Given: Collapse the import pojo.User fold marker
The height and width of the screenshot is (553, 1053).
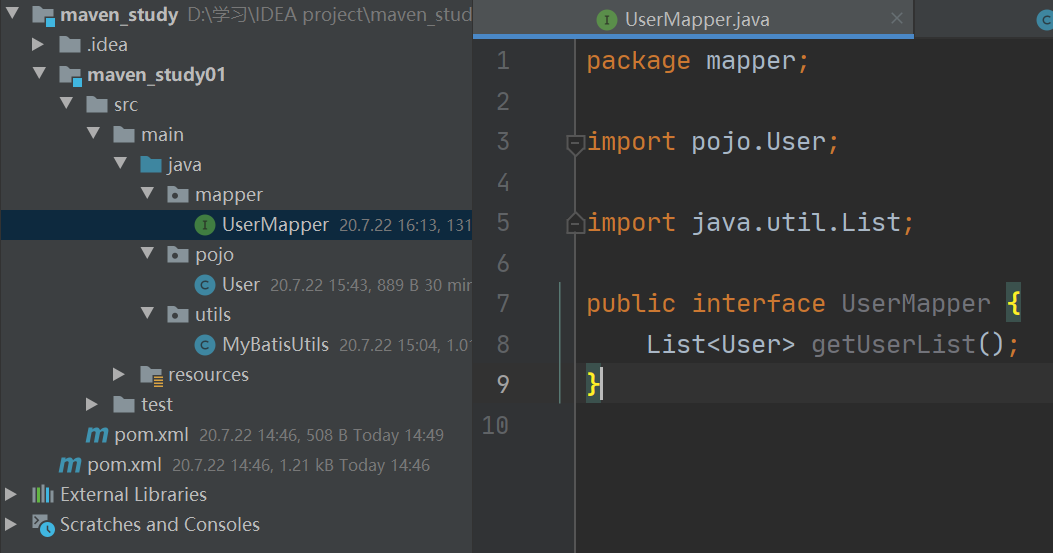Looking at the screenshot, I should [x=575, y=144].
